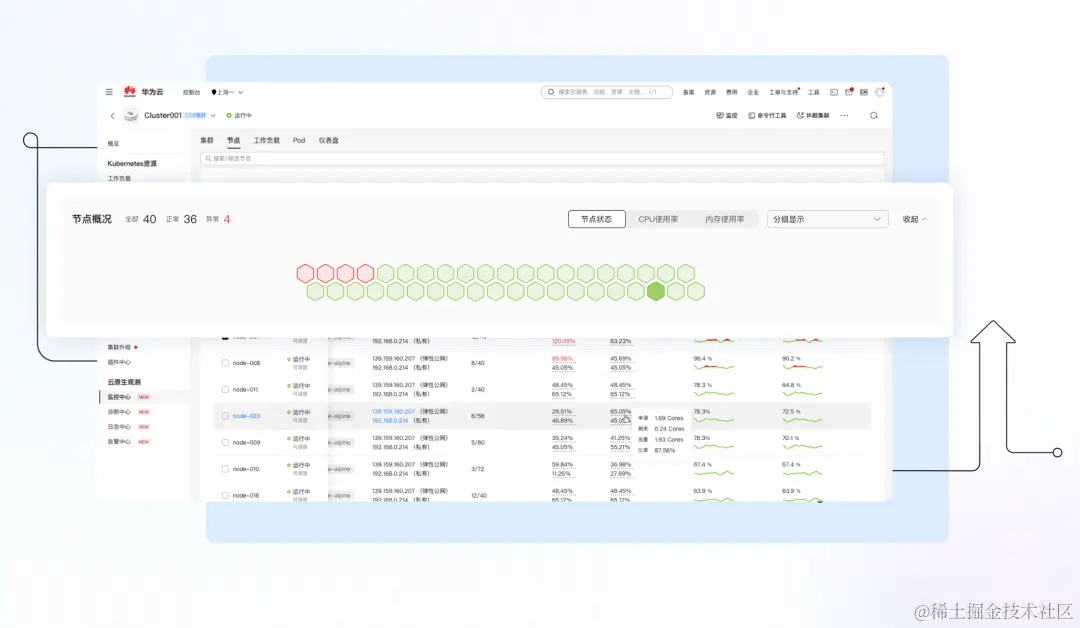
Task: Click the first red abnormal node hexagon
Action: click(x=305, y=273)
